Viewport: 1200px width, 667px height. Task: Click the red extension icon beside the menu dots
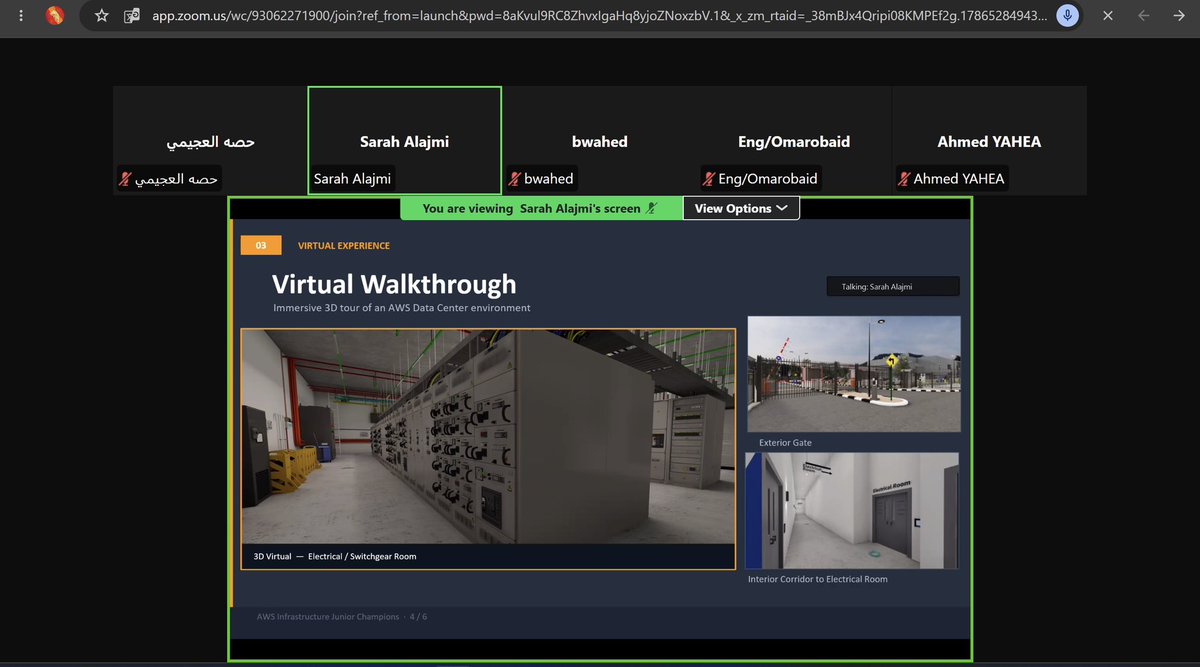(x=57, y=15)
